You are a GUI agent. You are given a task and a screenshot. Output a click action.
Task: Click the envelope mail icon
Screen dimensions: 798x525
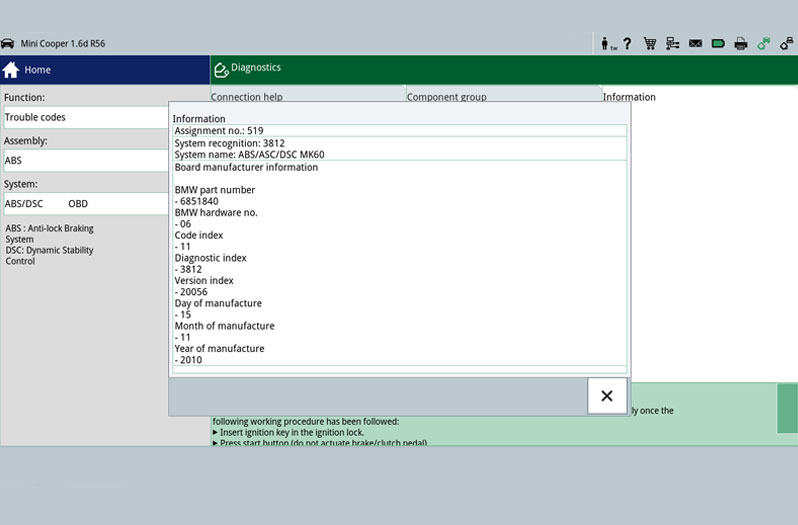pyautogui.click(x=695, y=44)
